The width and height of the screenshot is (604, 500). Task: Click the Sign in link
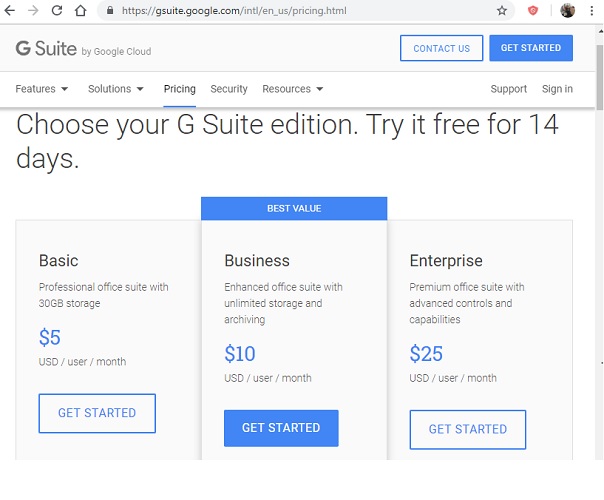coord(557,89)
